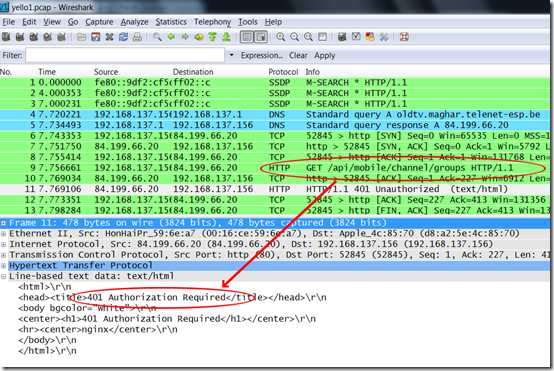Open the list of capture interfaces
Viewport: 554px width, 371px height.
pos(6,37)
